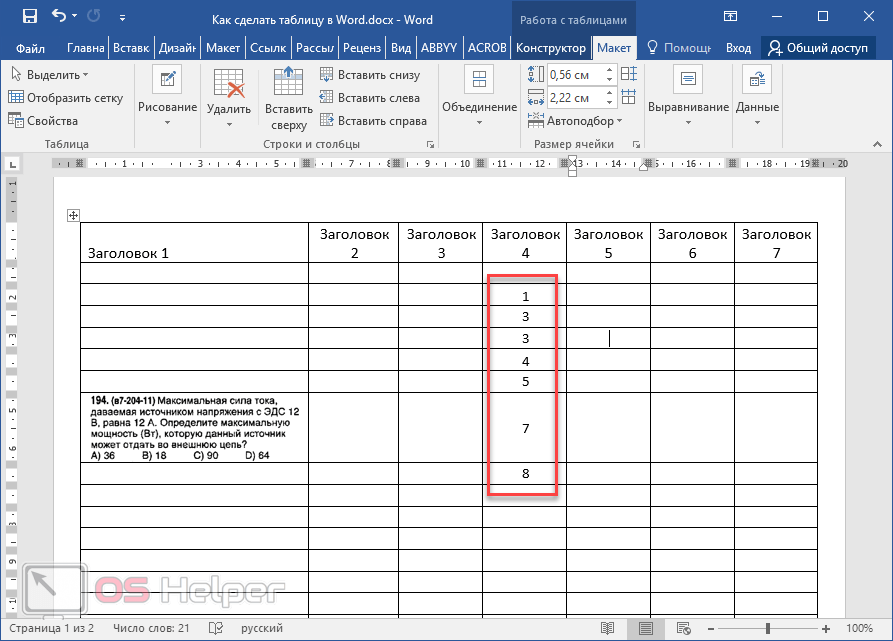Expand the Выделить dropdown
This screenshot has width=893, height=641.
coord(50,75)
